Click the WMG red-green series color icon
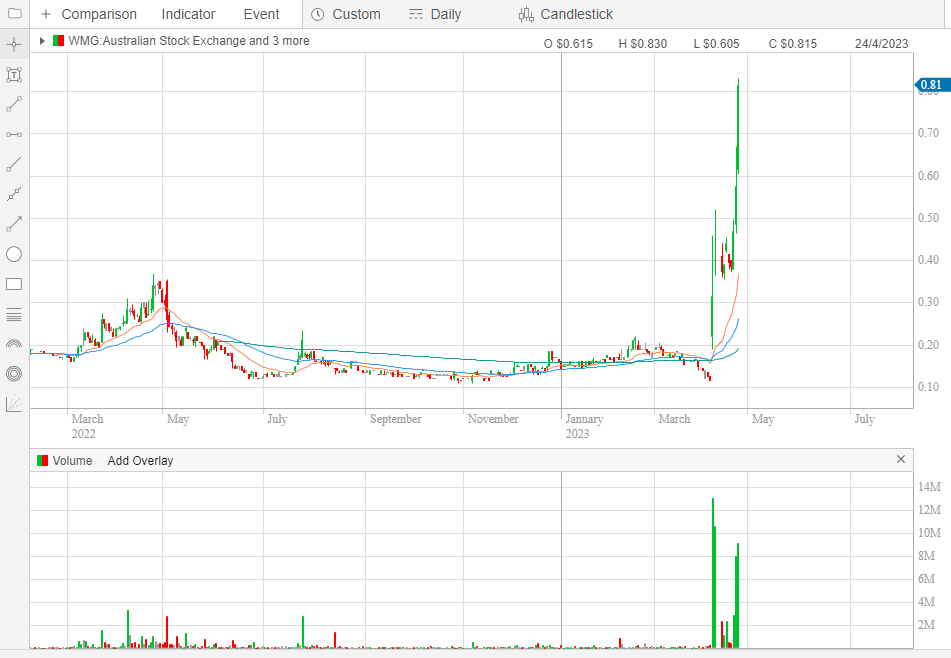Viewport: 951px width, 658px height. [x=58, y=41]
